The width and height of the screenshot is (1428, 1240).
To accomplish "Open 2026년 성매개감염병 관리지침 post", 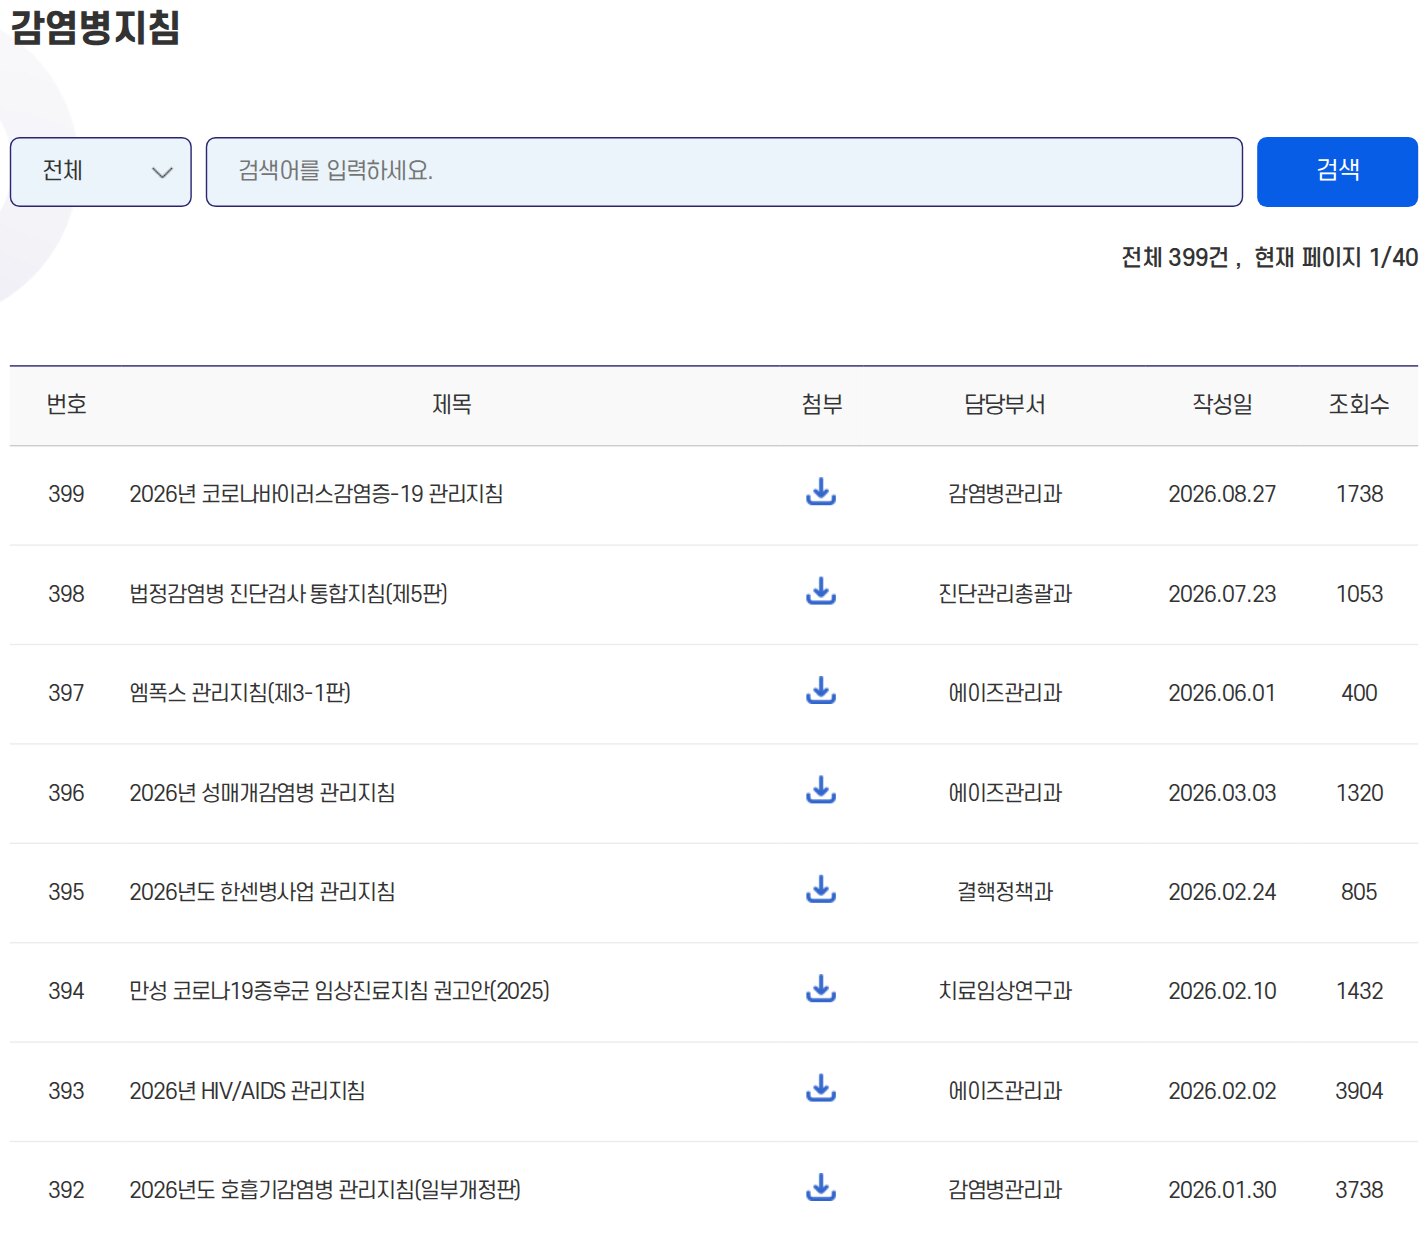I will 262,793.
